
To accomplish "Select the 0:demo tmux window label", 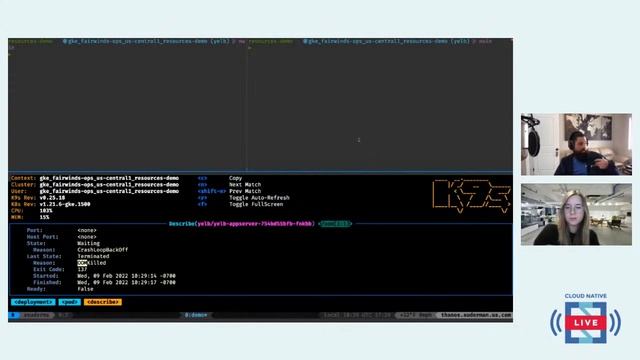I will [196, 316].
